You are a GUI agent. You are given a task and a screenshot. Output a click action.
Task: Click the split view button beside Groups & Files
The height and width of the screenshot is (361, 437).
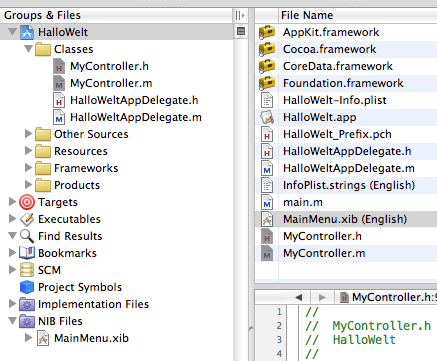240,15
